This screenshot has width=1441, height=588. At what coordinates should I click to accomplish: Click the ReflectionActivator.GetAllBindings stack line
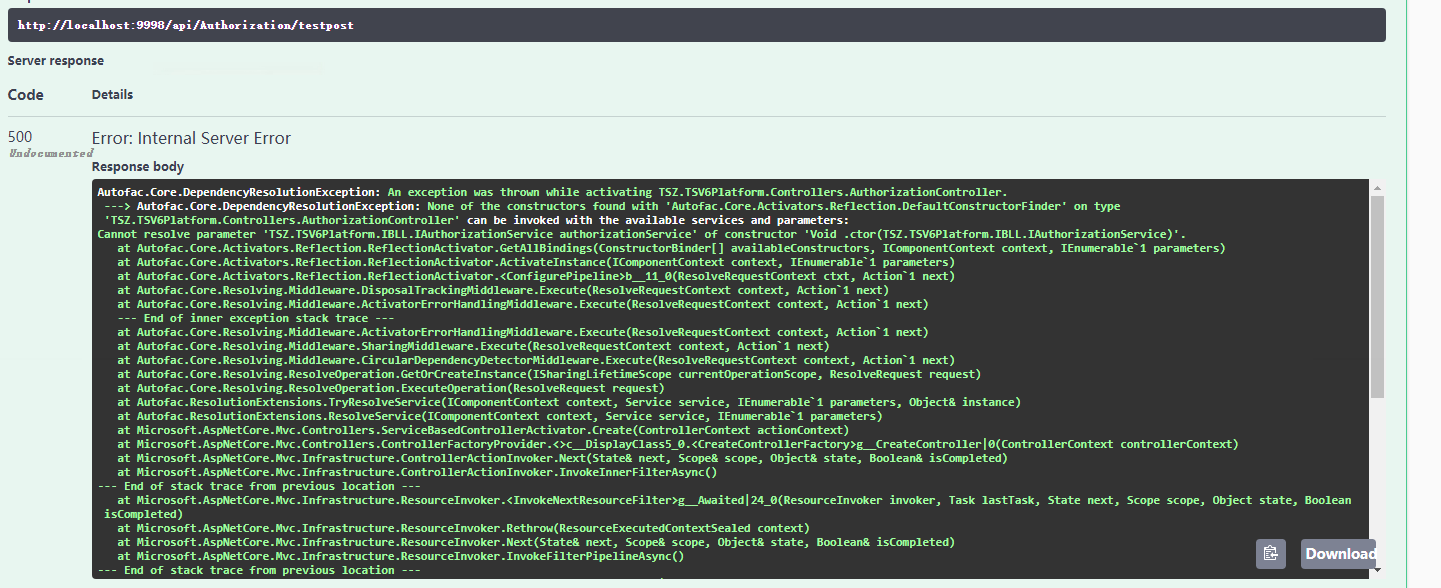tap(671, 248)
